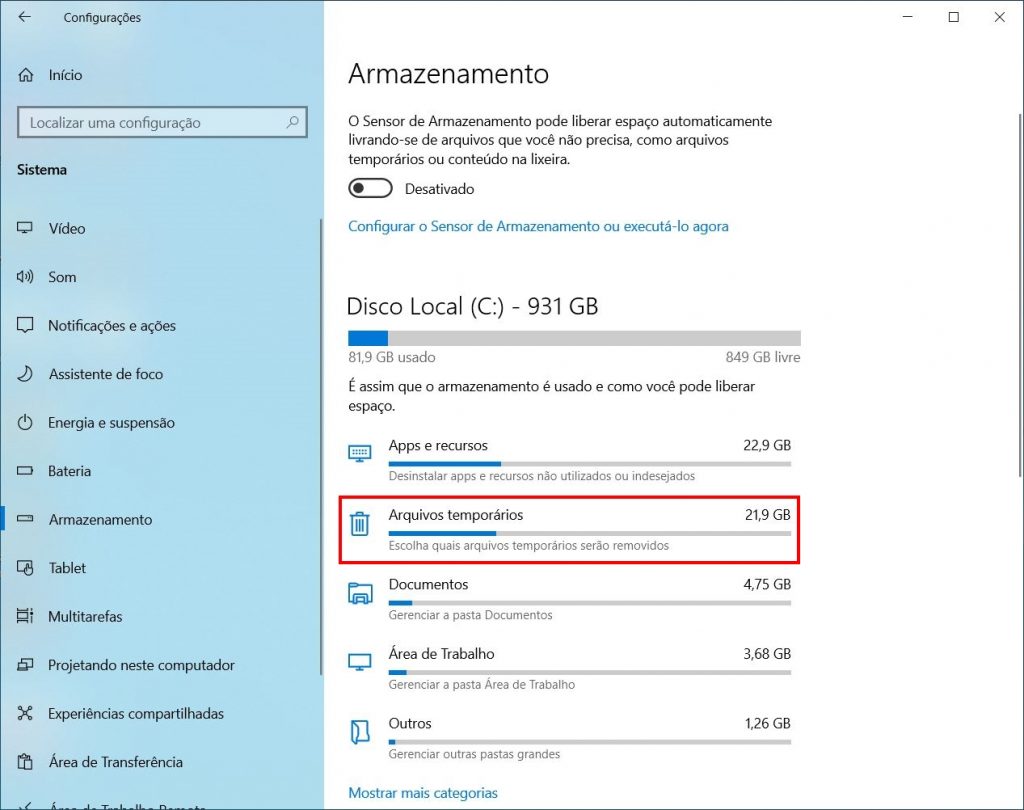Click the sidebar vertical scrollbar
1024x810 pixels.
point(321,447)
